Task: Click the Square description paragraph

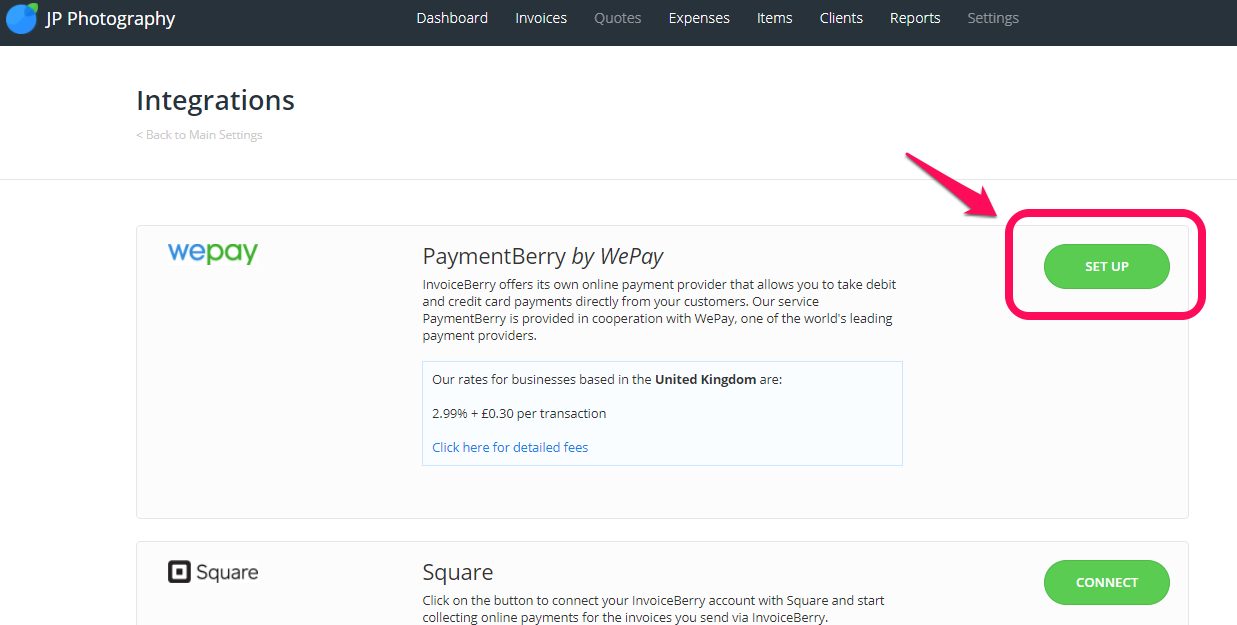Action: pyautogui.click(x=653, y=609)
